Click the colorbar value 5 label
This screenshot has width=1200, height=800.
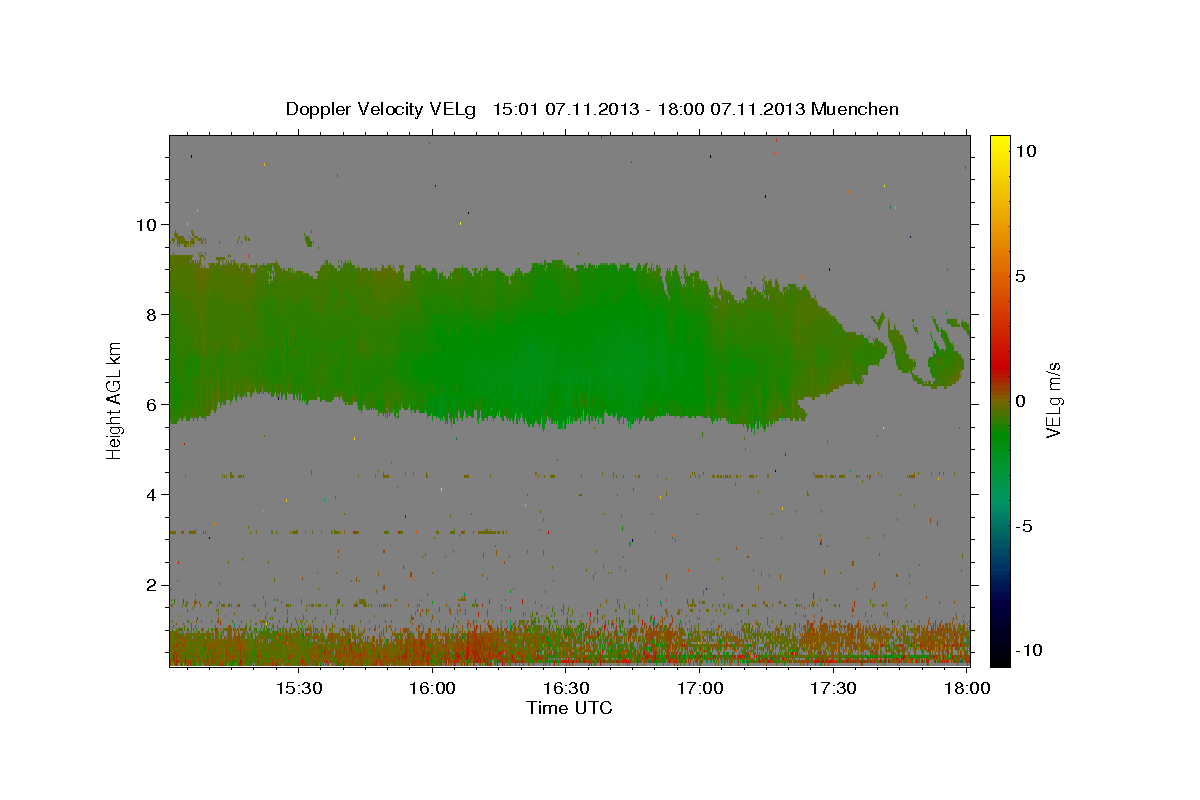[x=1021, y=276]
